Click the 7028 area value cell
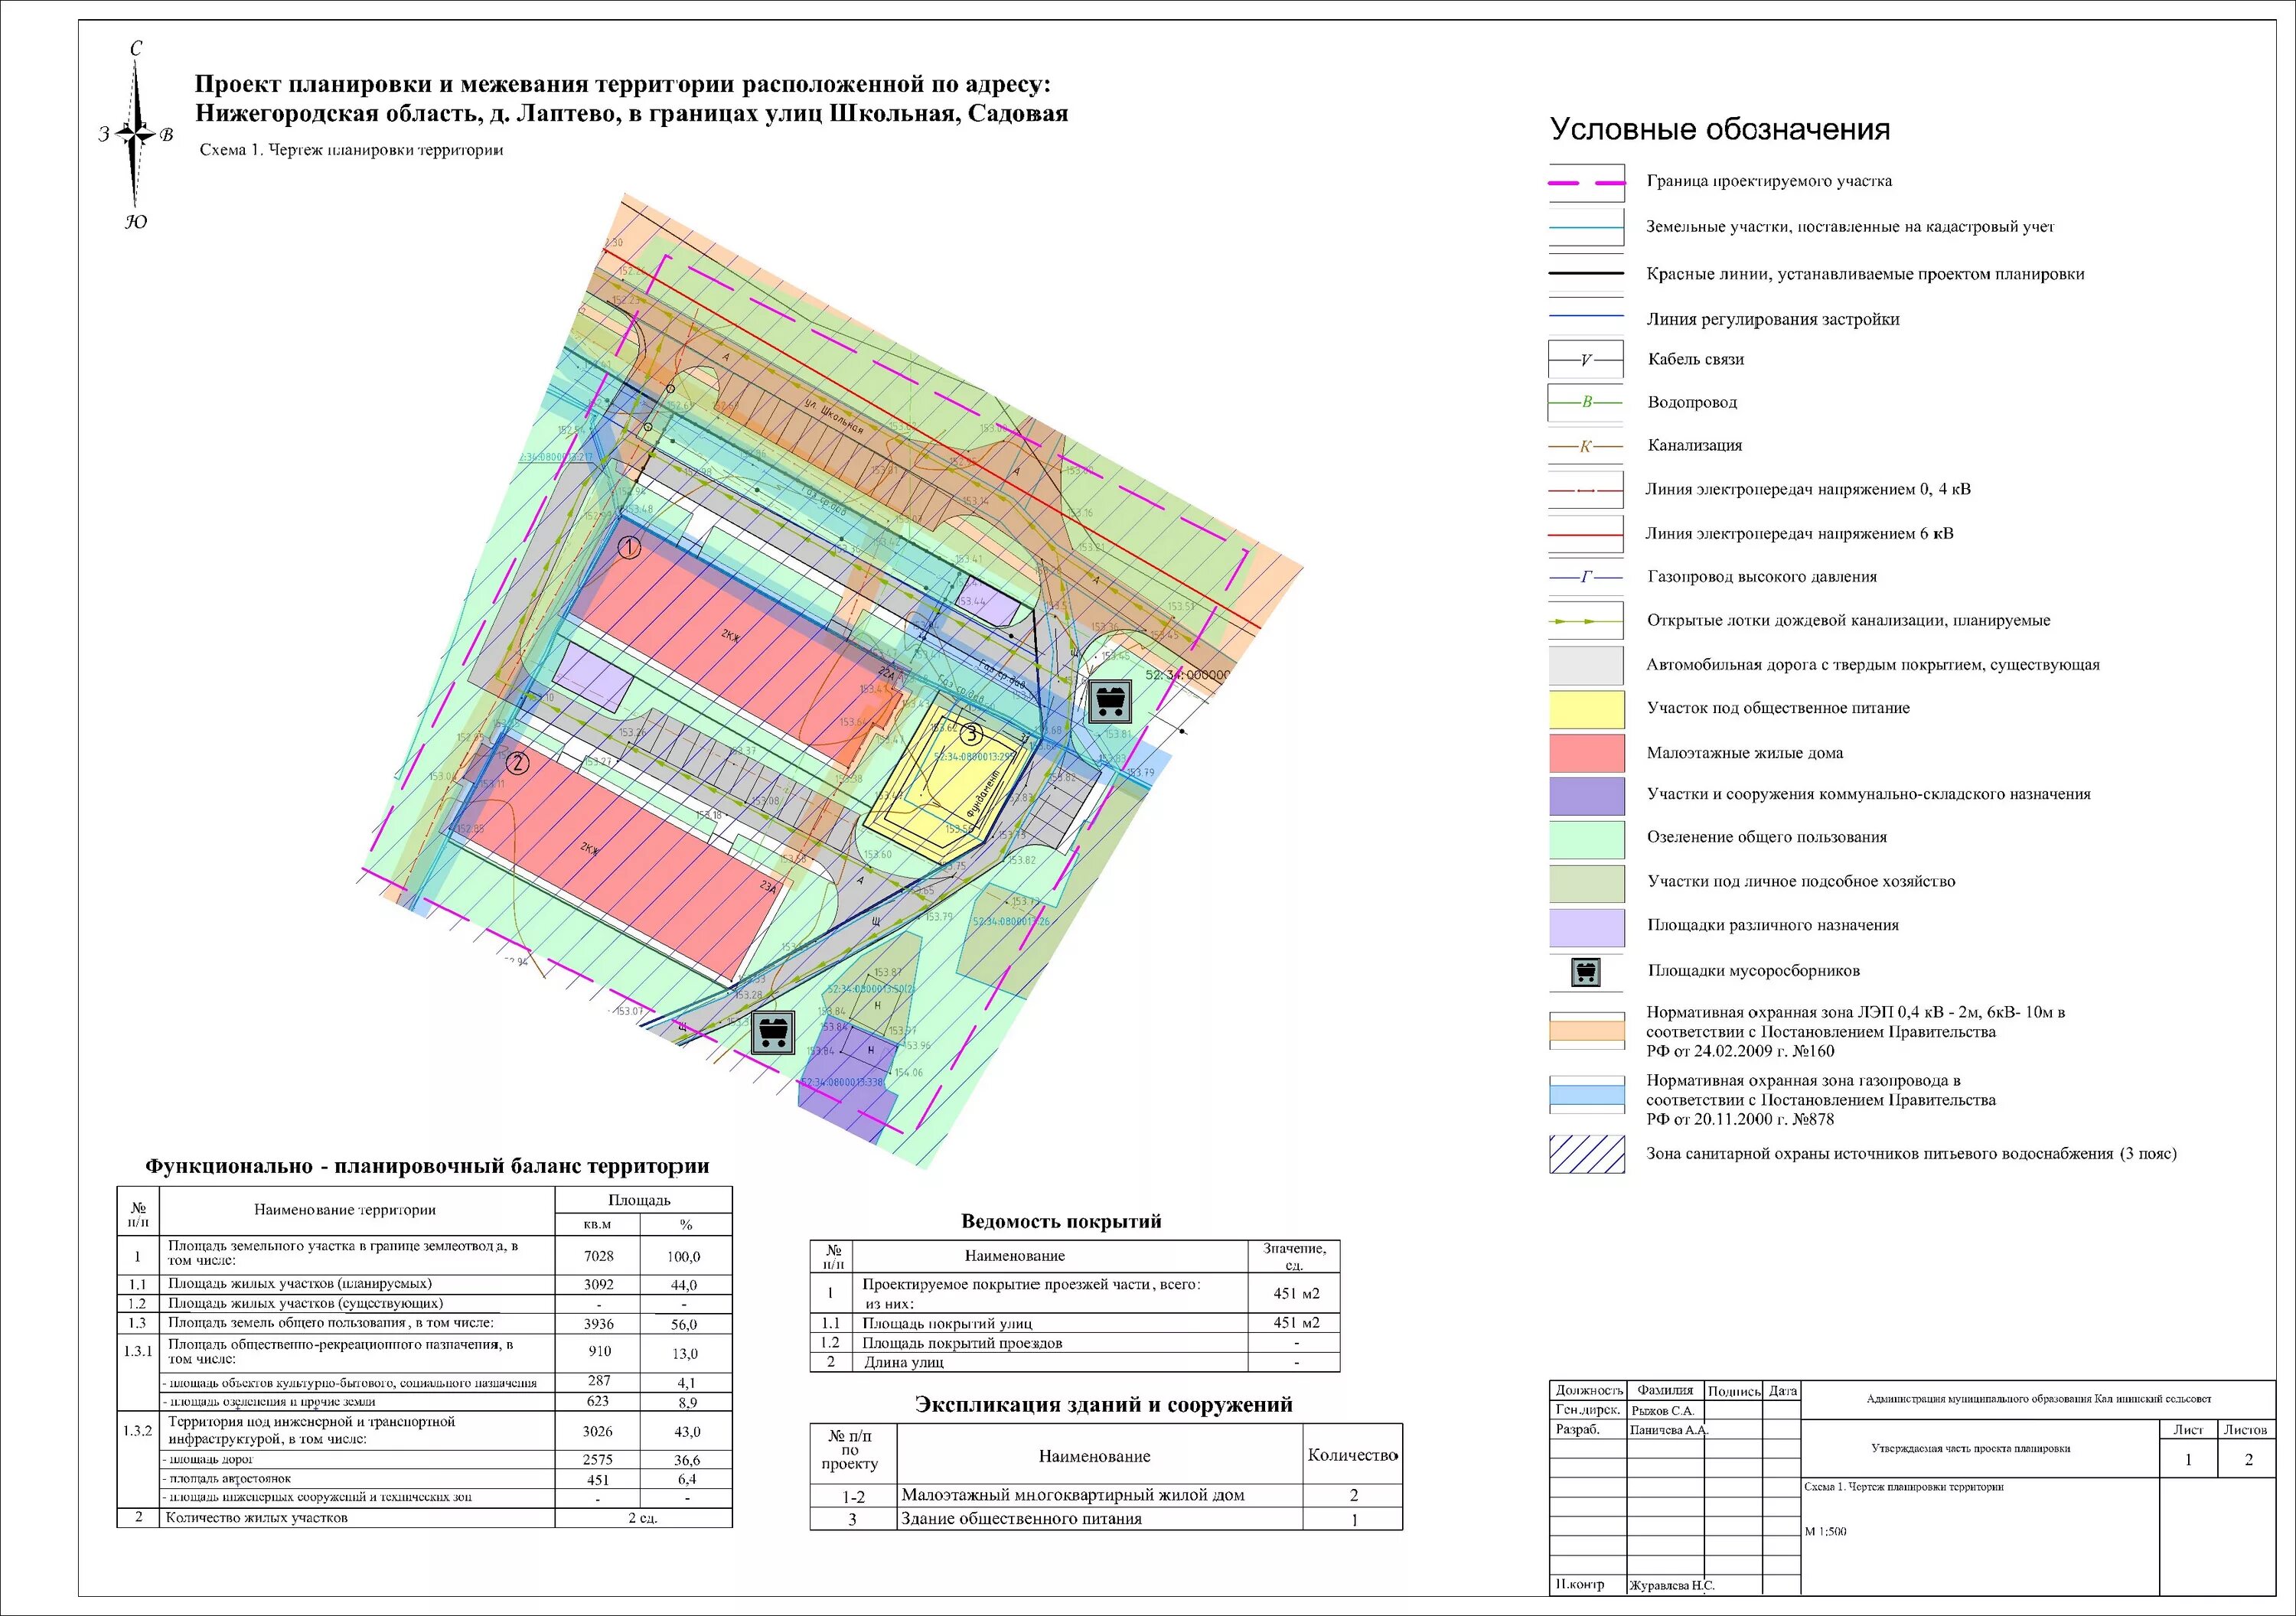The image size is (2296, 1616). point(598,1256)
